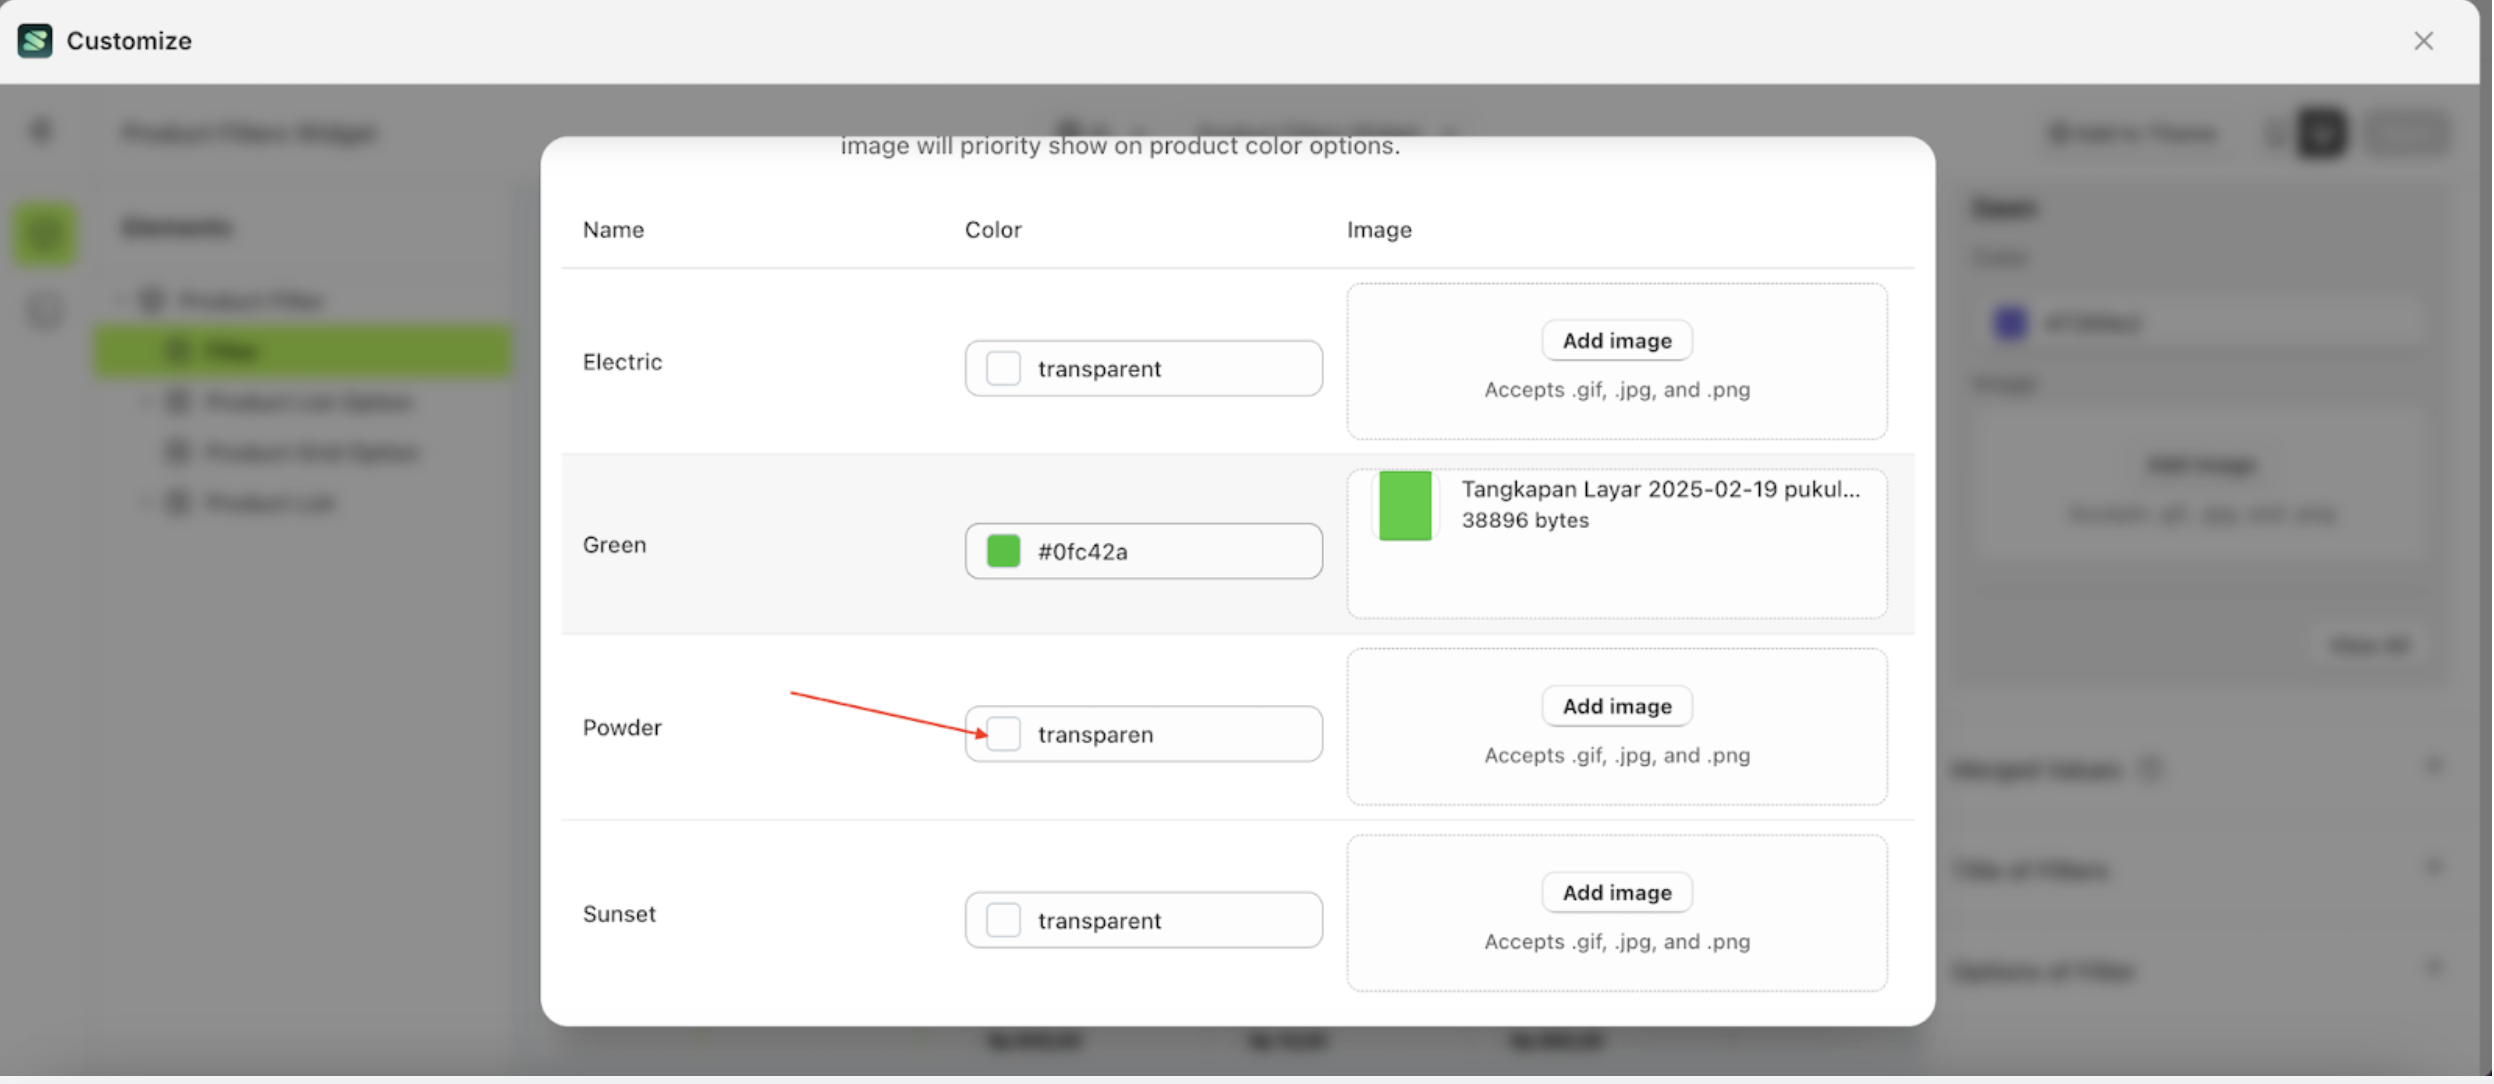Image resolution: width=2494 pixels, height=1084 pixels.
Task: Click Add image for the Electric color
Action: [1616, 340]
